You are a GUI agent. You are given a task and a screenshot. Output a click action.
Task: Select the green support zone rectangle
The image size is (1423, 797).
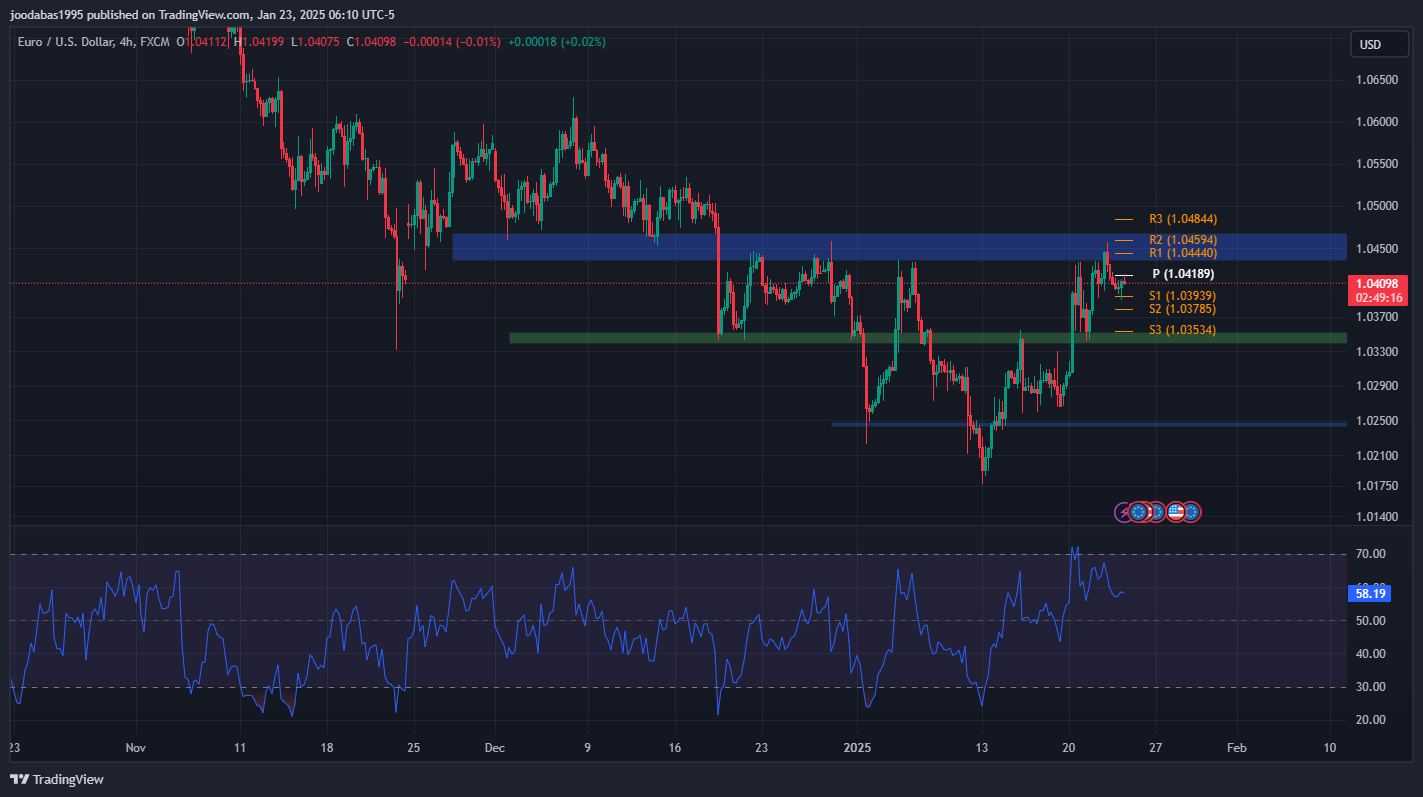tap(700, 338)
